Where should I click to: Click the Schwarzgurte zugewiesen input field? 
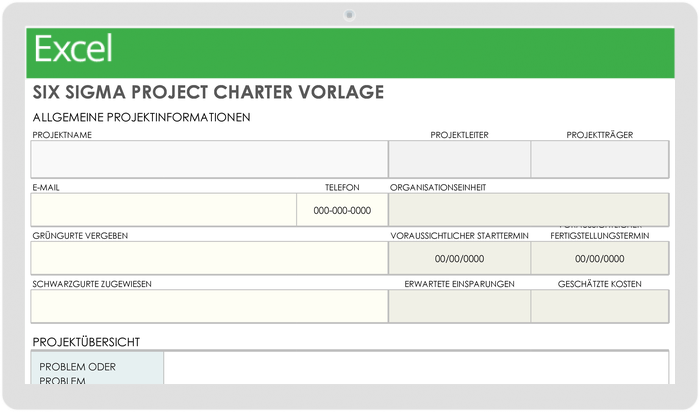point(209,306)
